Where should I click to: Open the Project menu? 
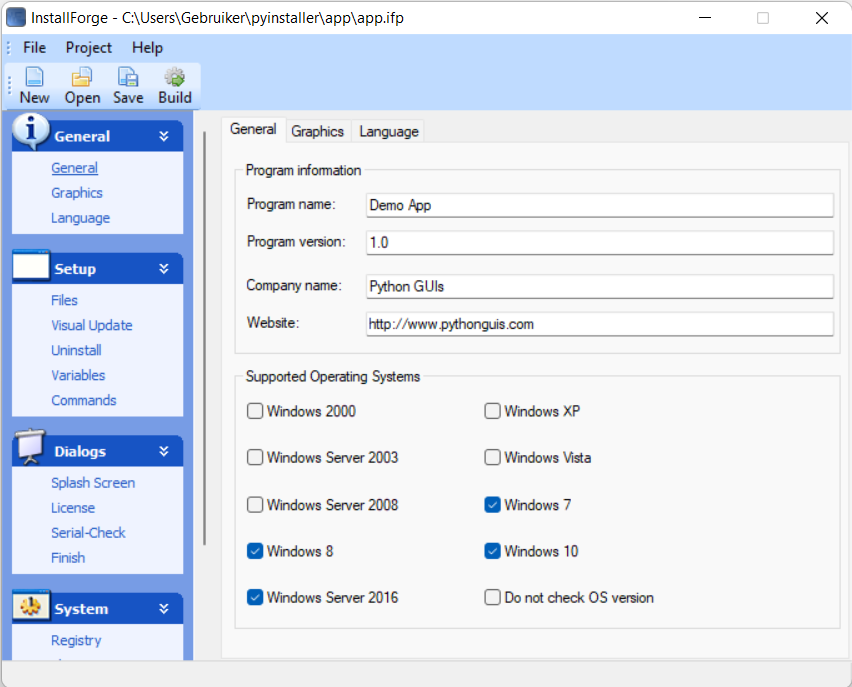point(89,48)
